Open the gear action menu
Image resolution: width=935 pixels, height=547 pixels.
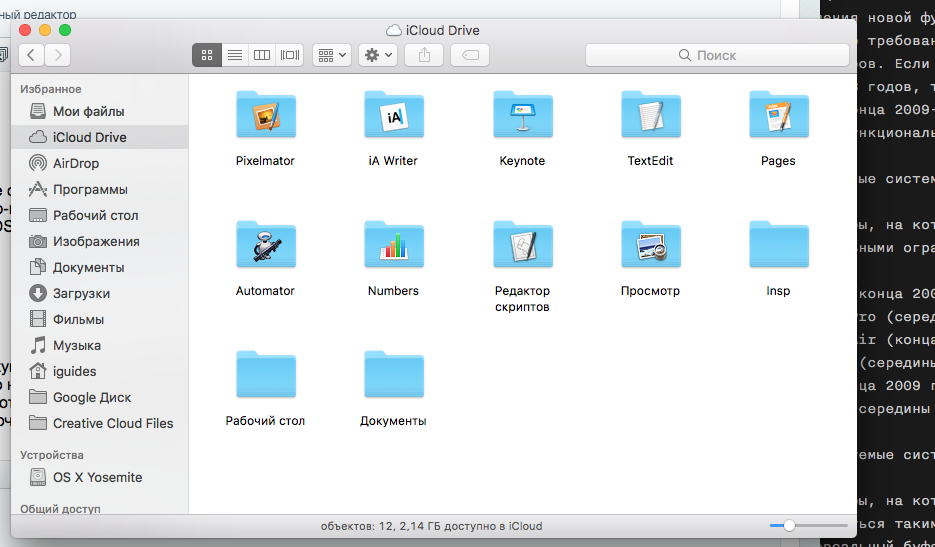[x=378, y=55]
